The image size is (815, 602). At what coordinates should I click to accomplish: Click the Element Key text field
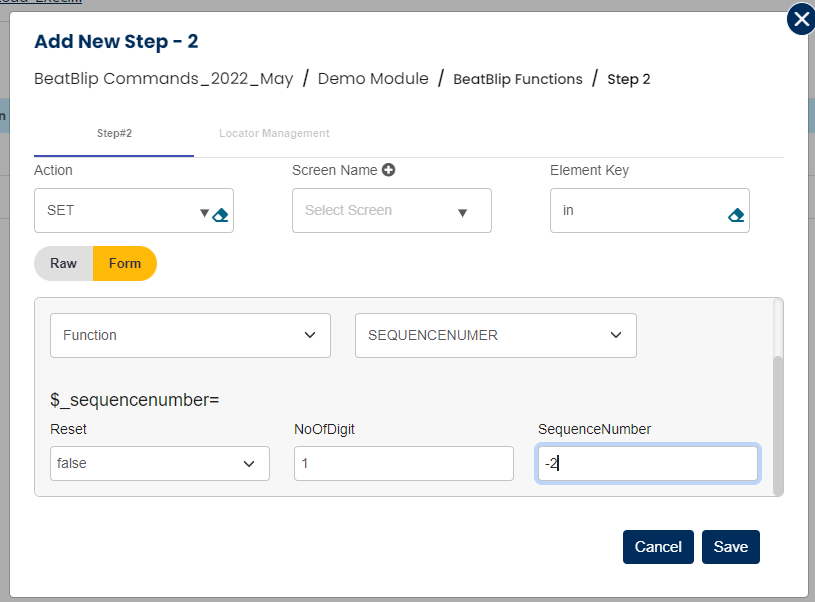point(638,211)
